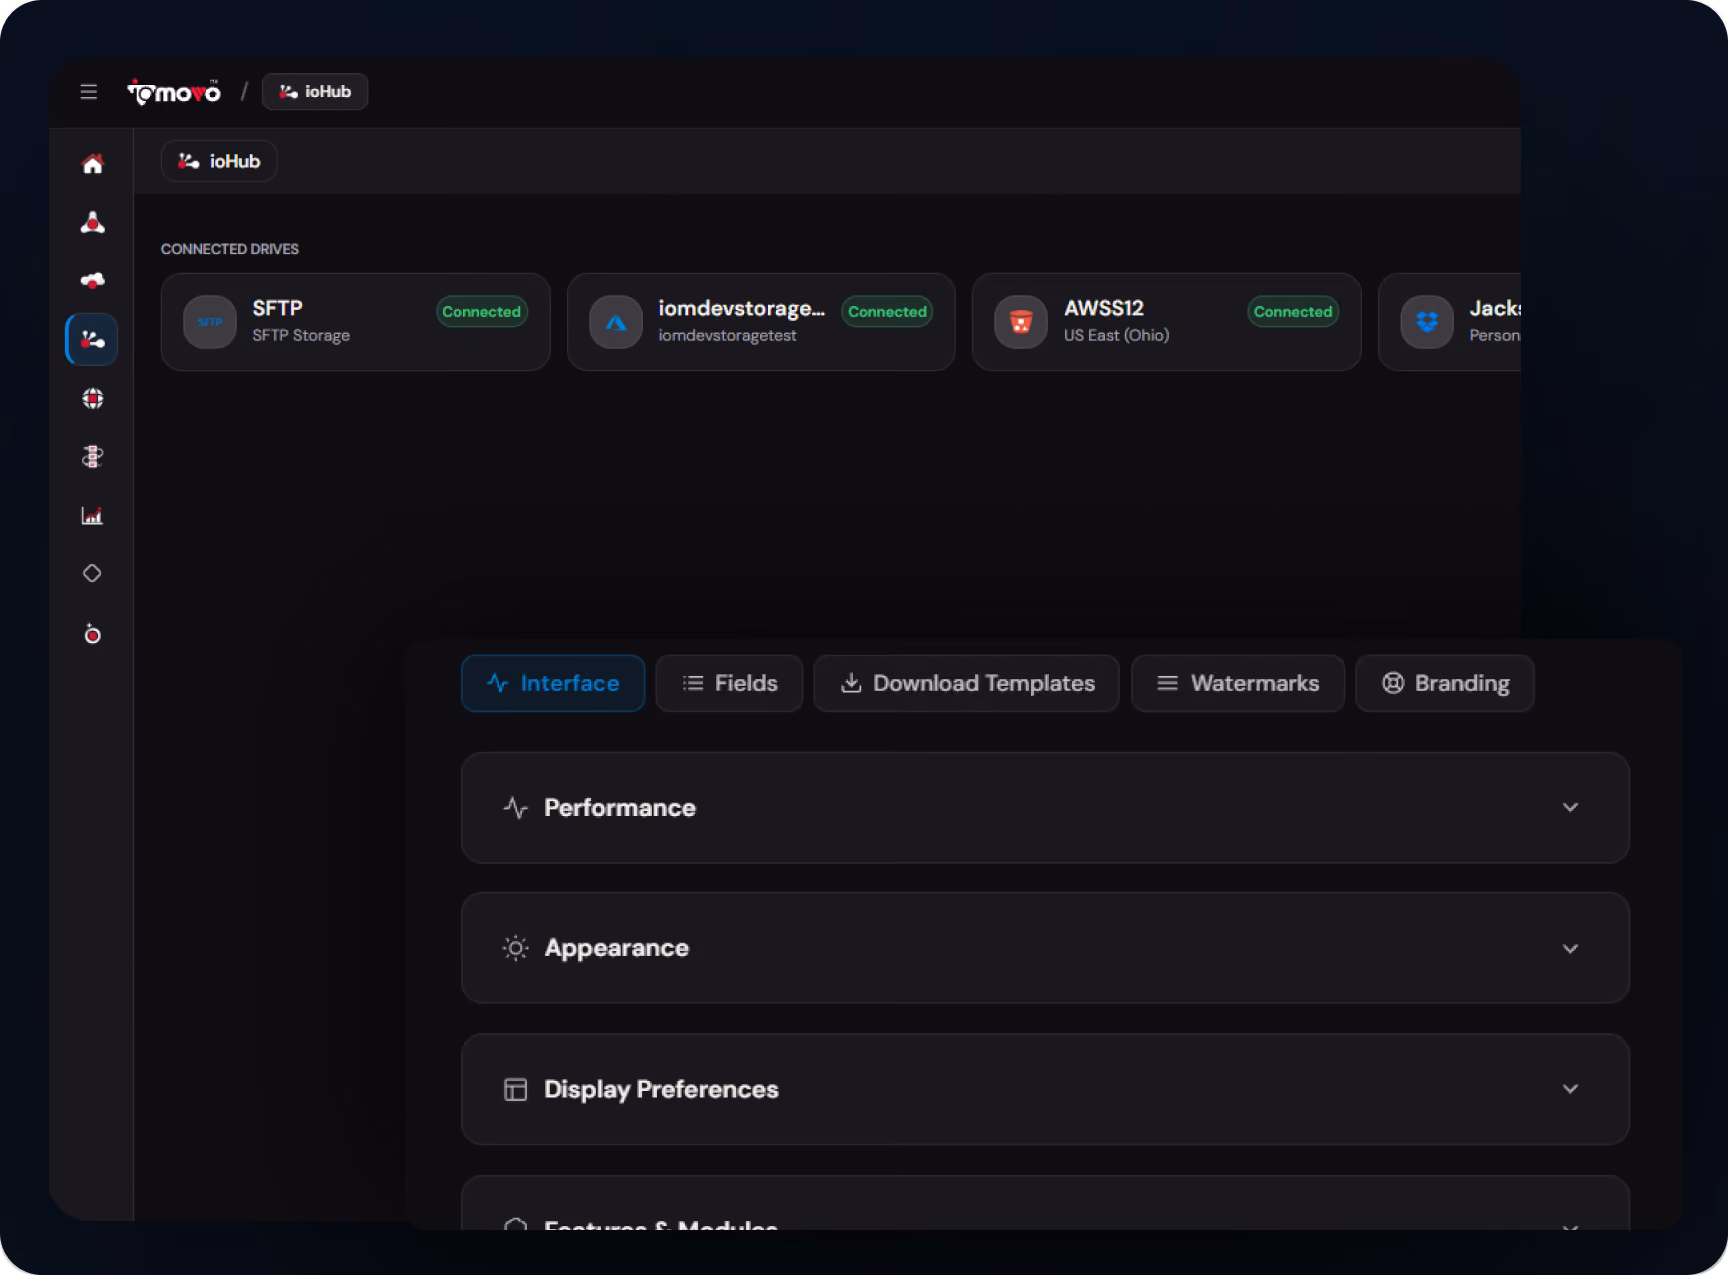Viewport: 1728px width, 1275px height.
Task: Click the Azure iomdevstorage drive icon
Action: 616,322
